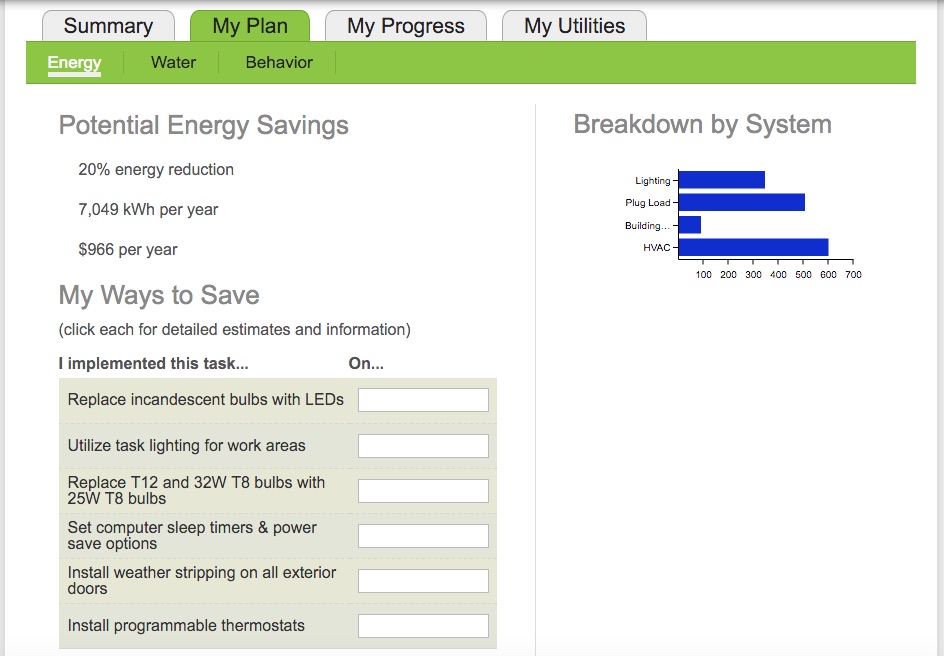
Task: Open Replace incandescent bulbs with LEDs details
Action: [x=205, y=400]
